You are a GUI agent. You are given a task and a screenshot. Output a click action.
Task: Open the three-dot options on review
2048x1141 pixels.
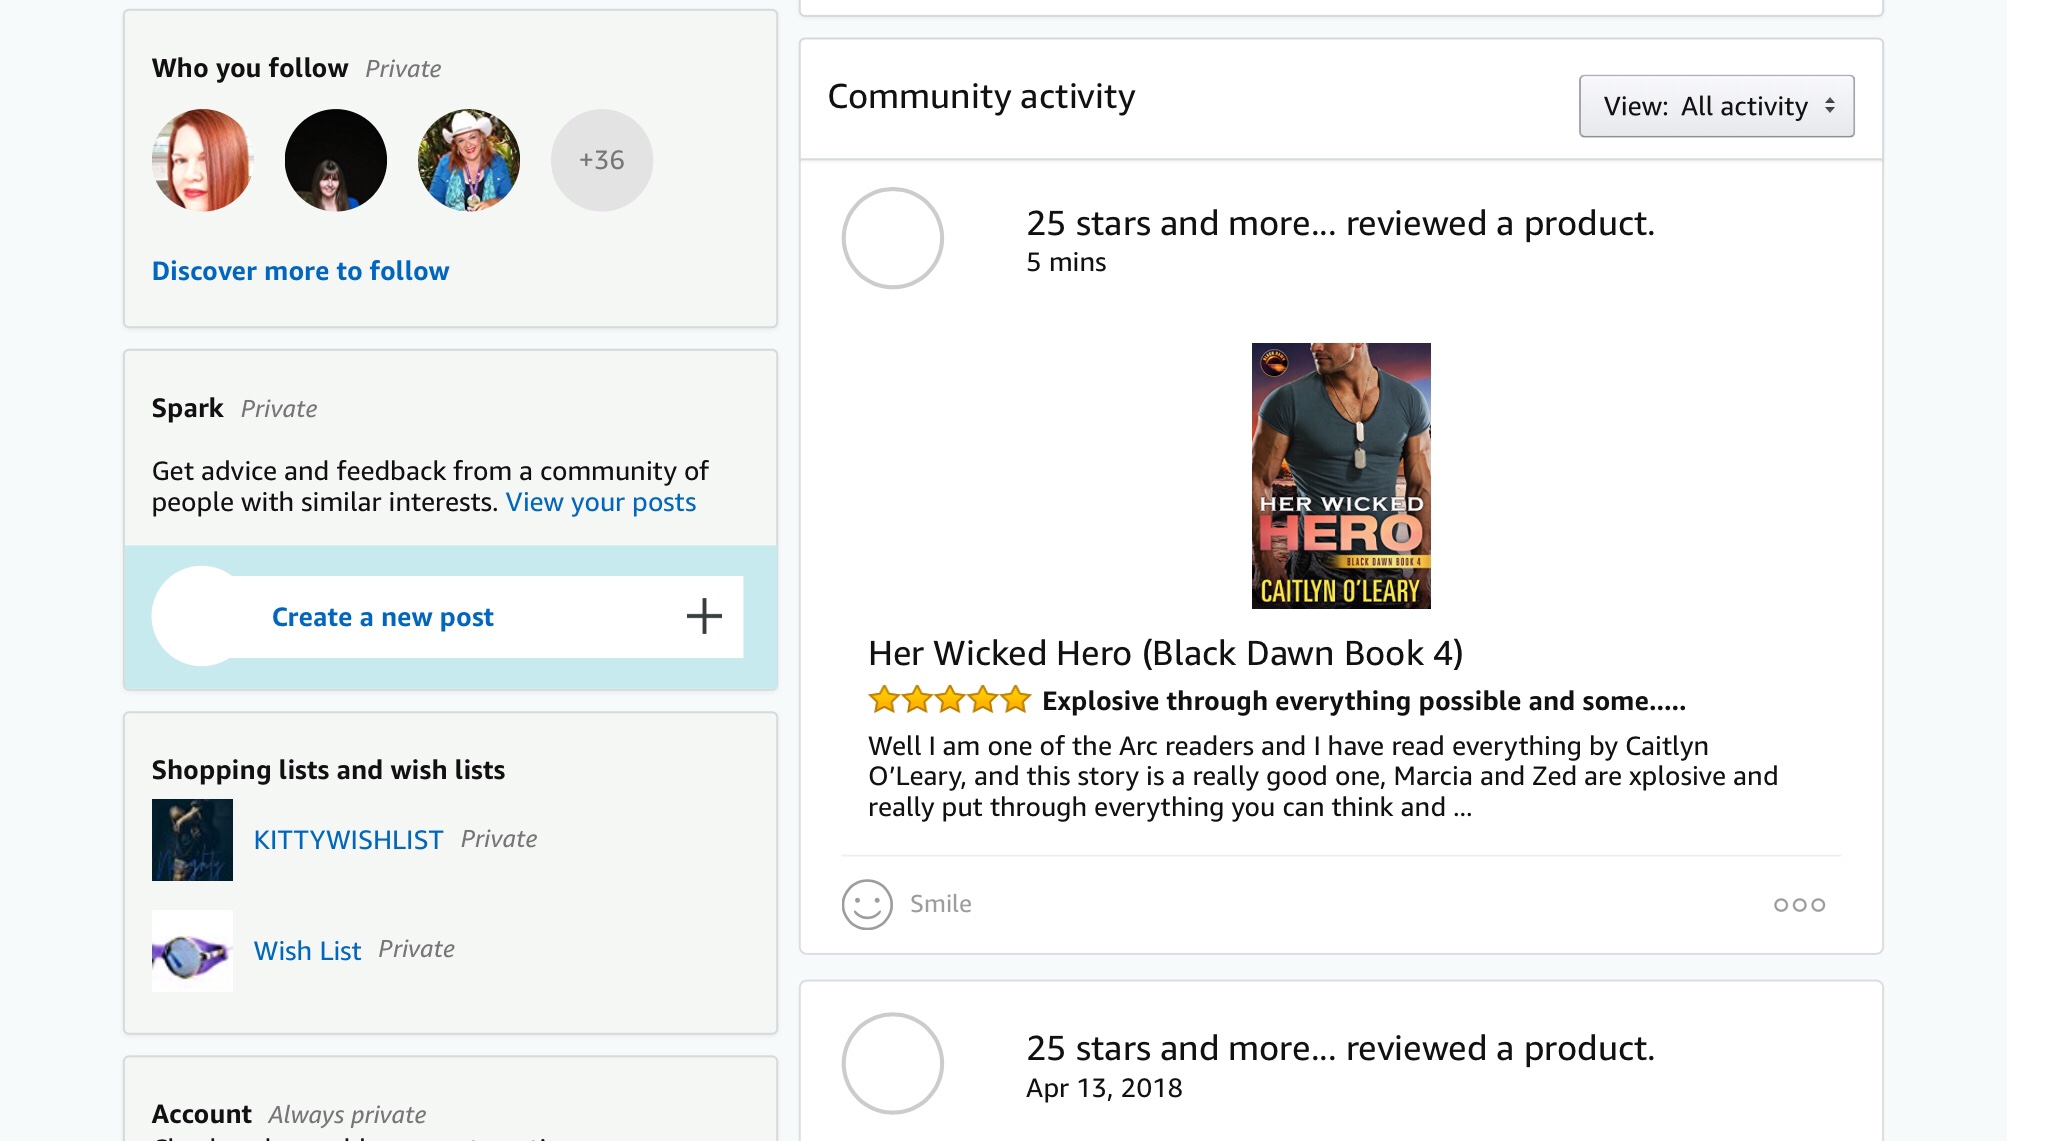pyautogui.click(x=1799, y=905)
